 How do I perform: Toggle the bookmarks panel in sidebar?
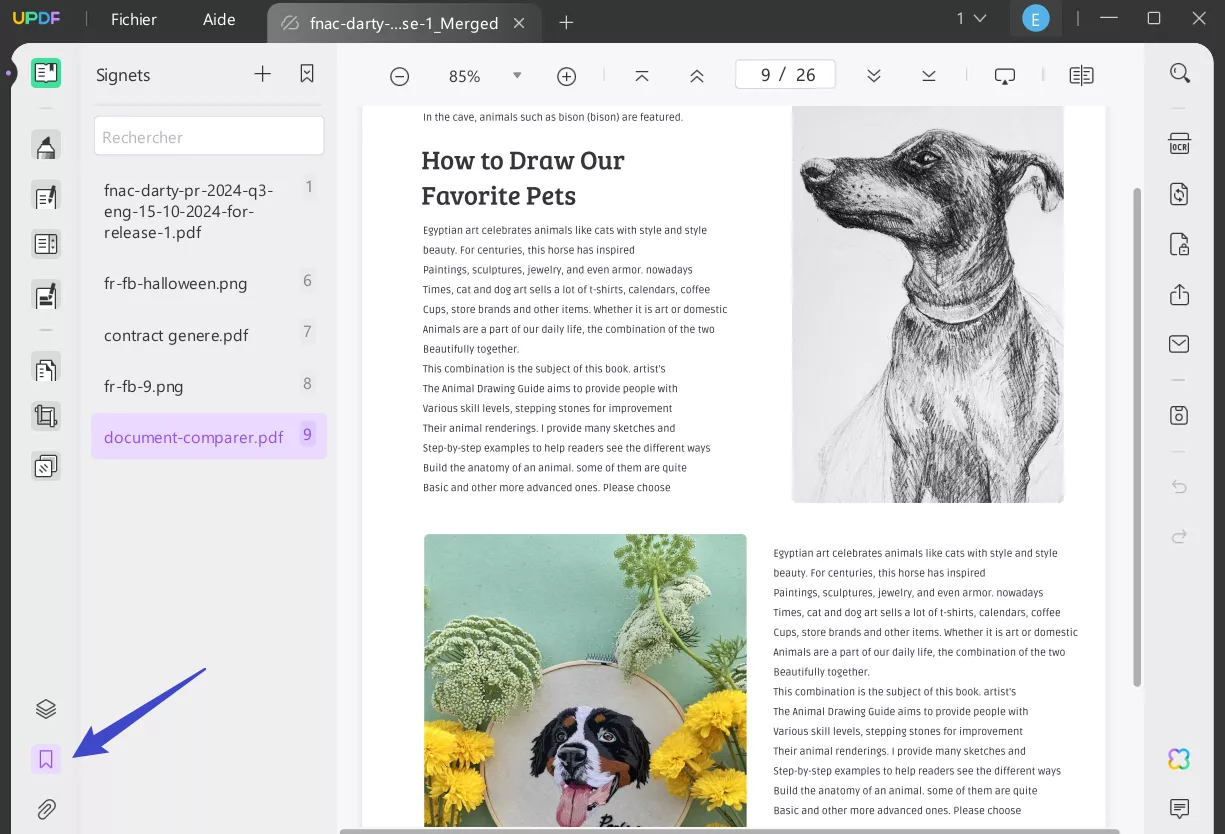click(46, 759)
